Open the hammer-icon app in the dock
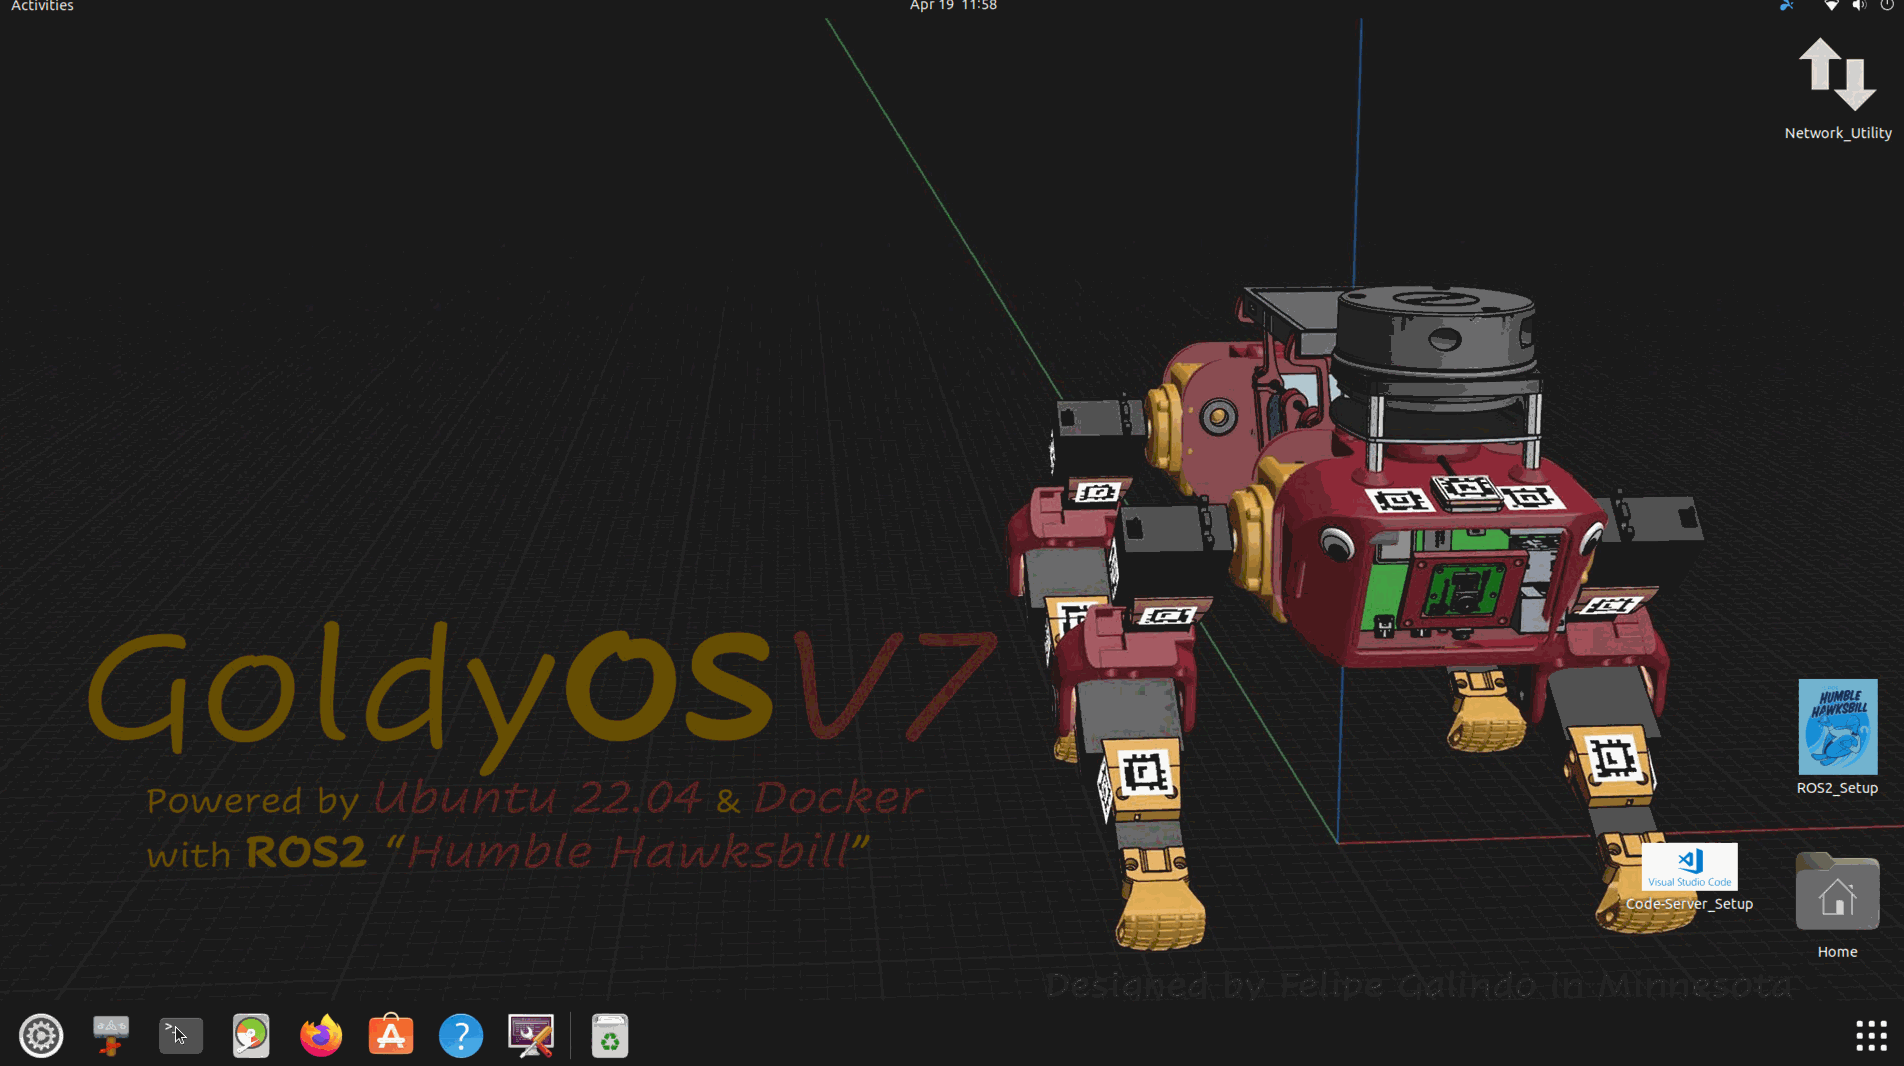 [111, 1035]
